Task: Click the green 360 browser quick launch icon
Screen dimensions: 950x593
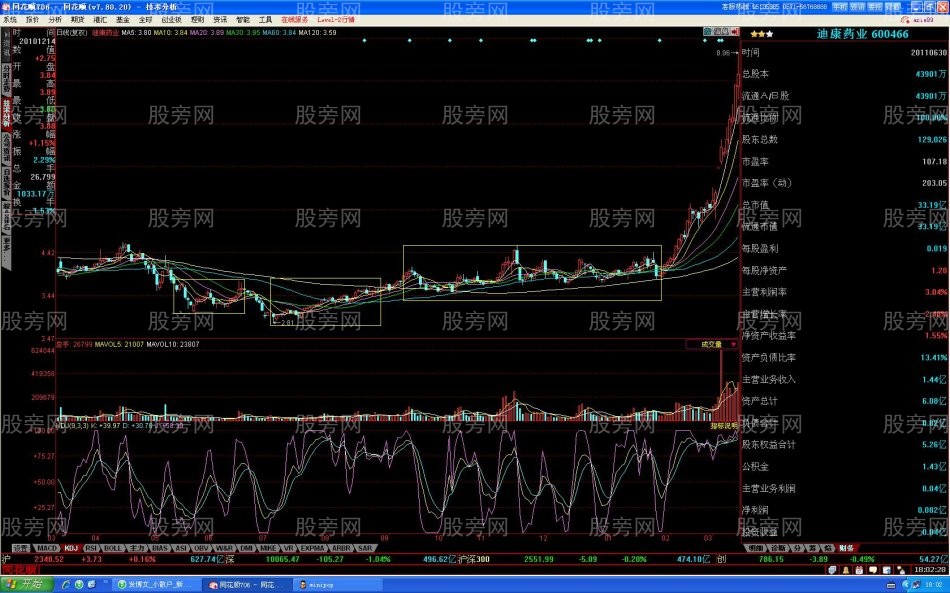Action: point(79,585)
